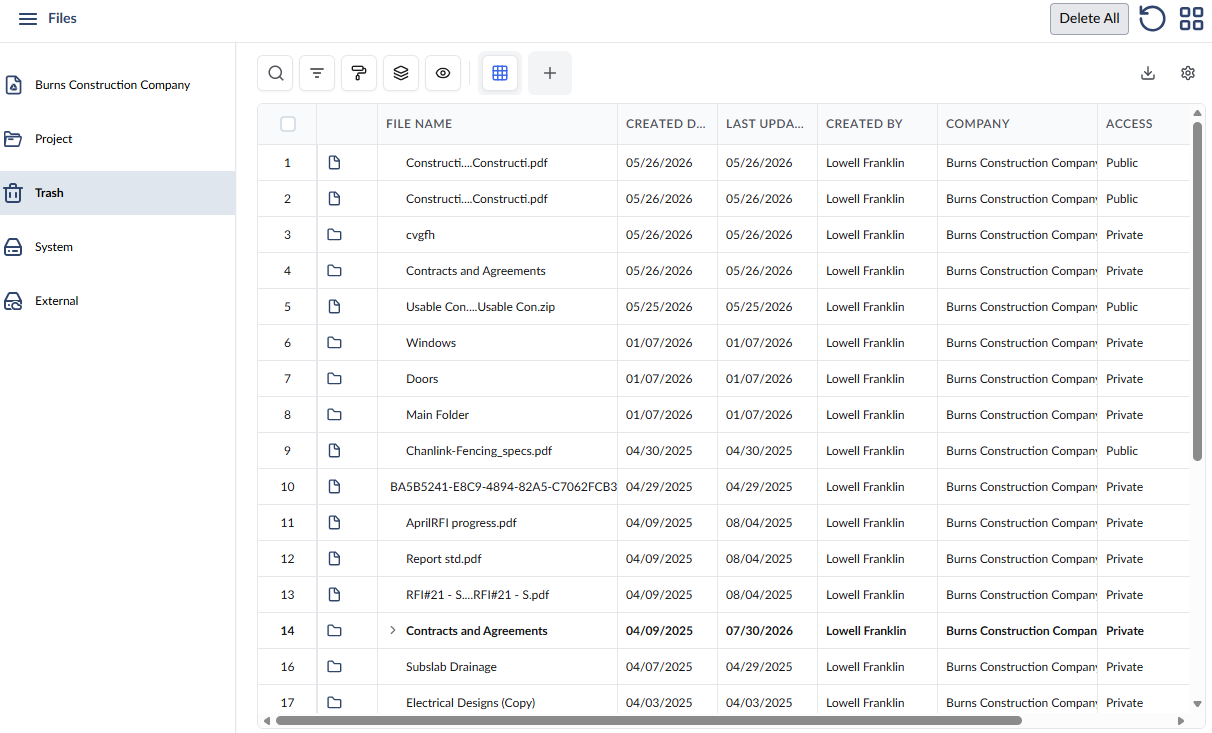Select the grid table view icon

click(500, 73)
